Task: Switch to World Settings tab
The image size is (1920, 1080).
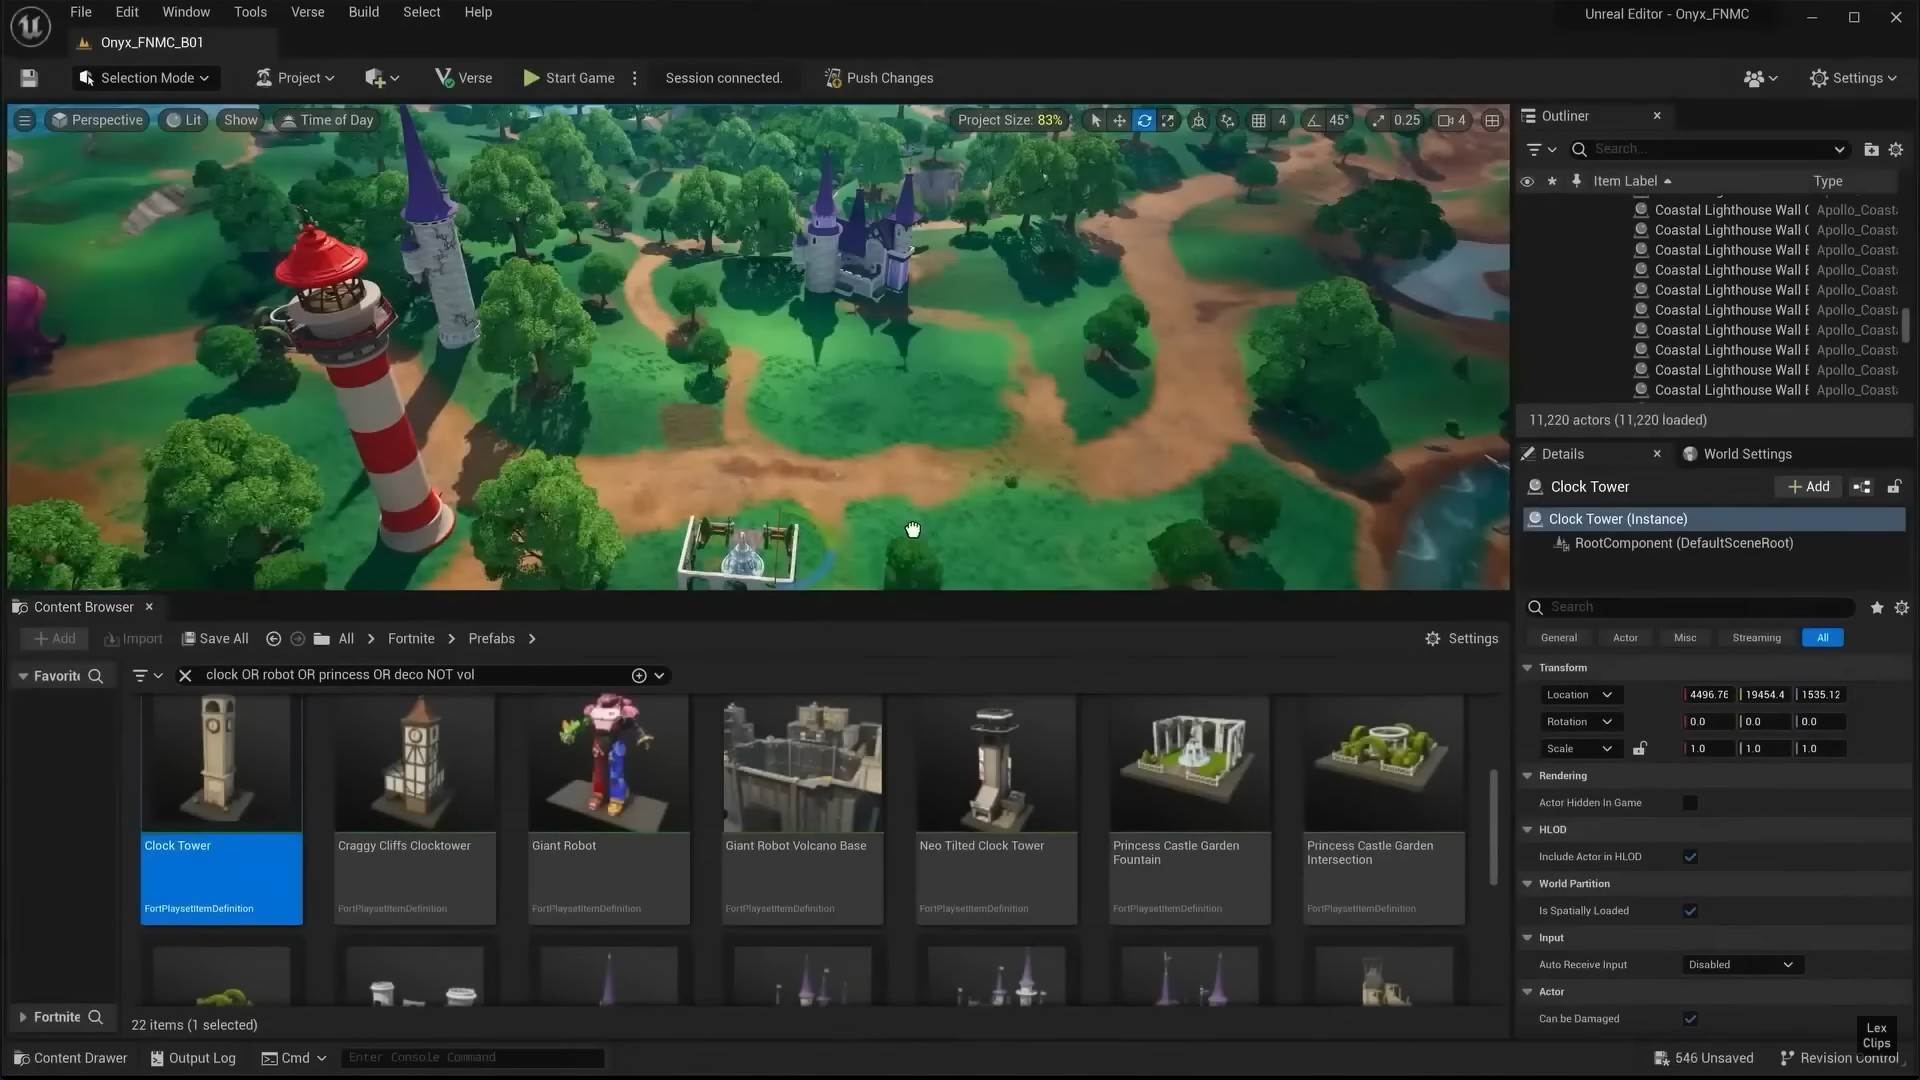Action: point(1737,454)
